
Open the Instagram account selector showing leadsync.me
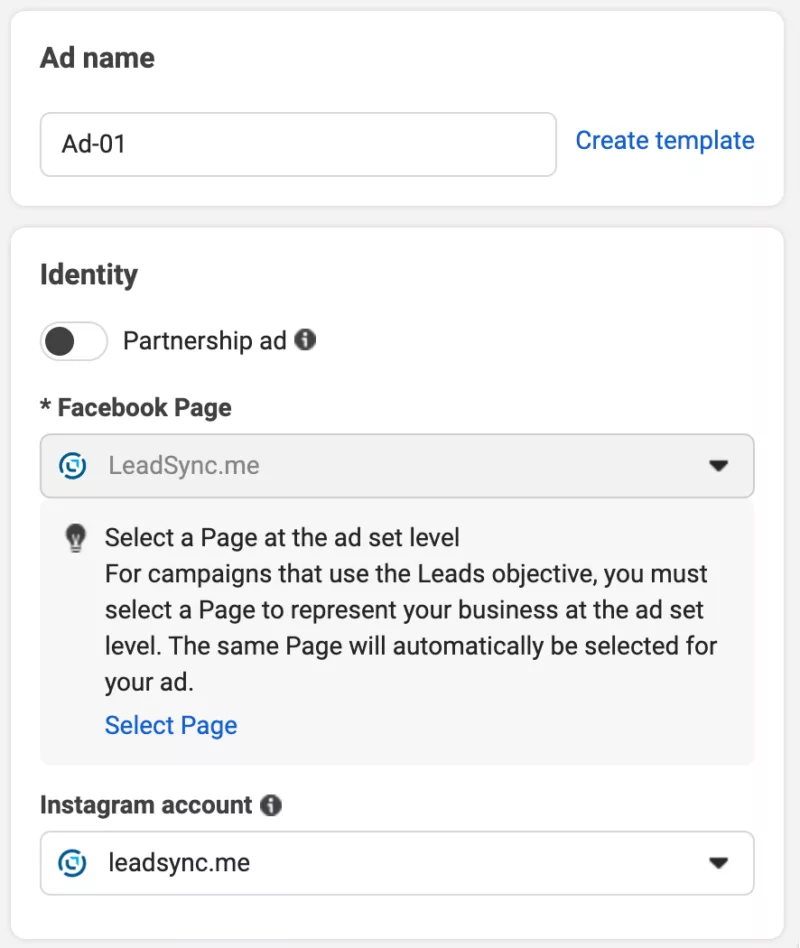click(397, 863)
